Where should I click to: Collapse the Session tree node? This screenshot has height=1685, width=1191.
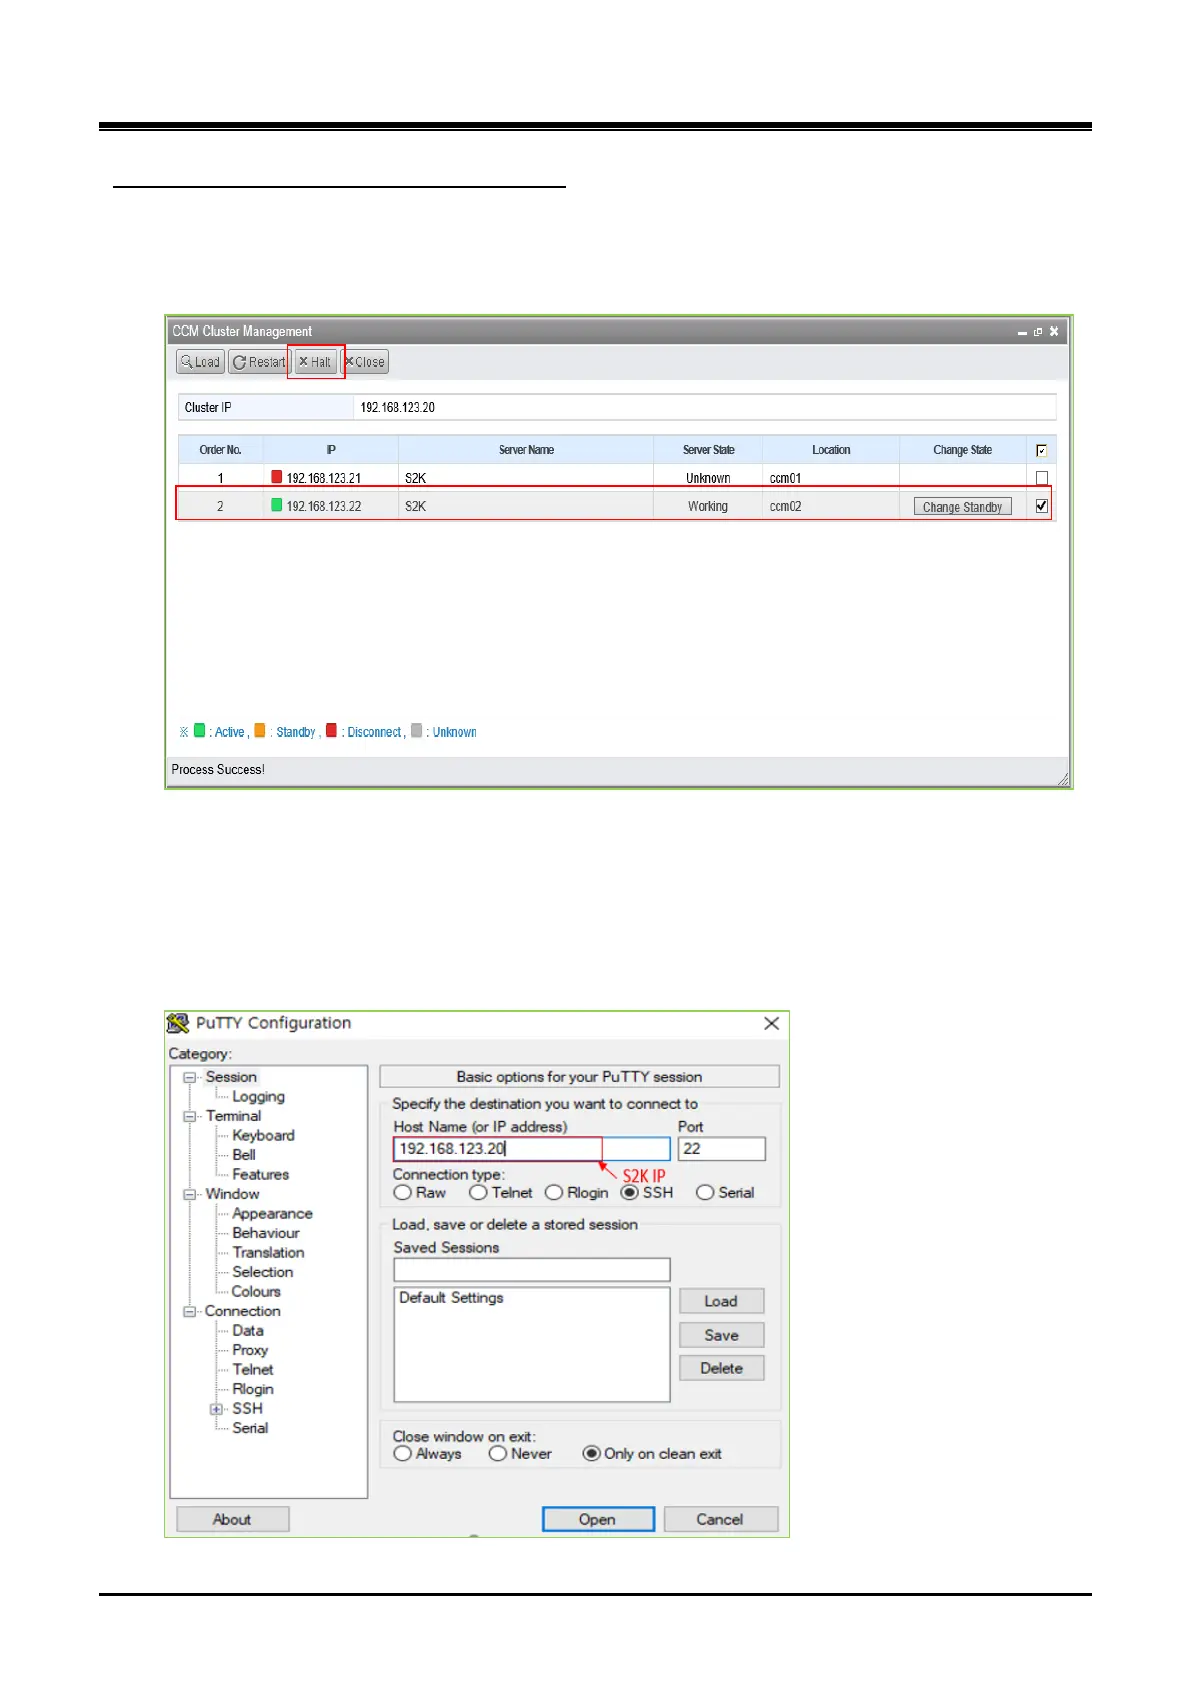coord(189,1077)
